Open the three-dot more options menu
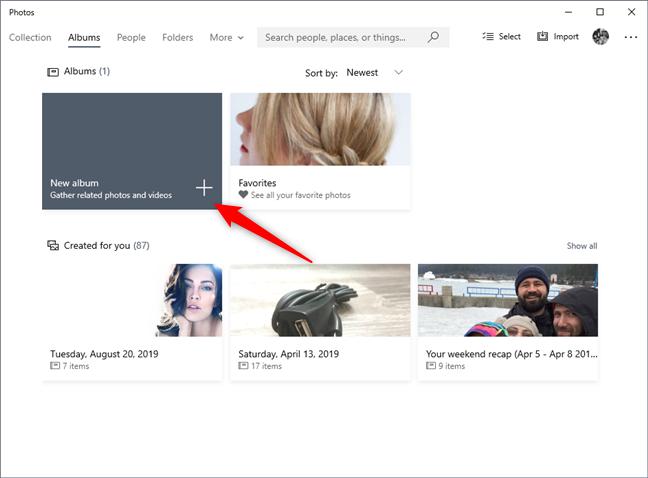 click(x=631, y=37)
